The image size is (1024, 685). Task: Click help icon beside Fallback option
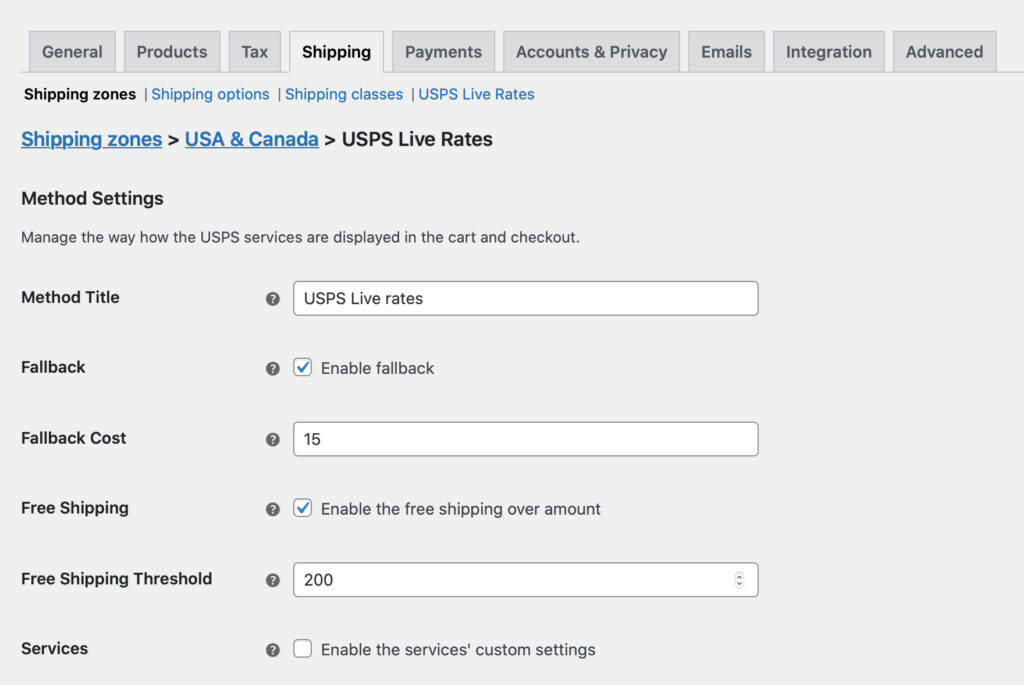[x=272, y=369]
